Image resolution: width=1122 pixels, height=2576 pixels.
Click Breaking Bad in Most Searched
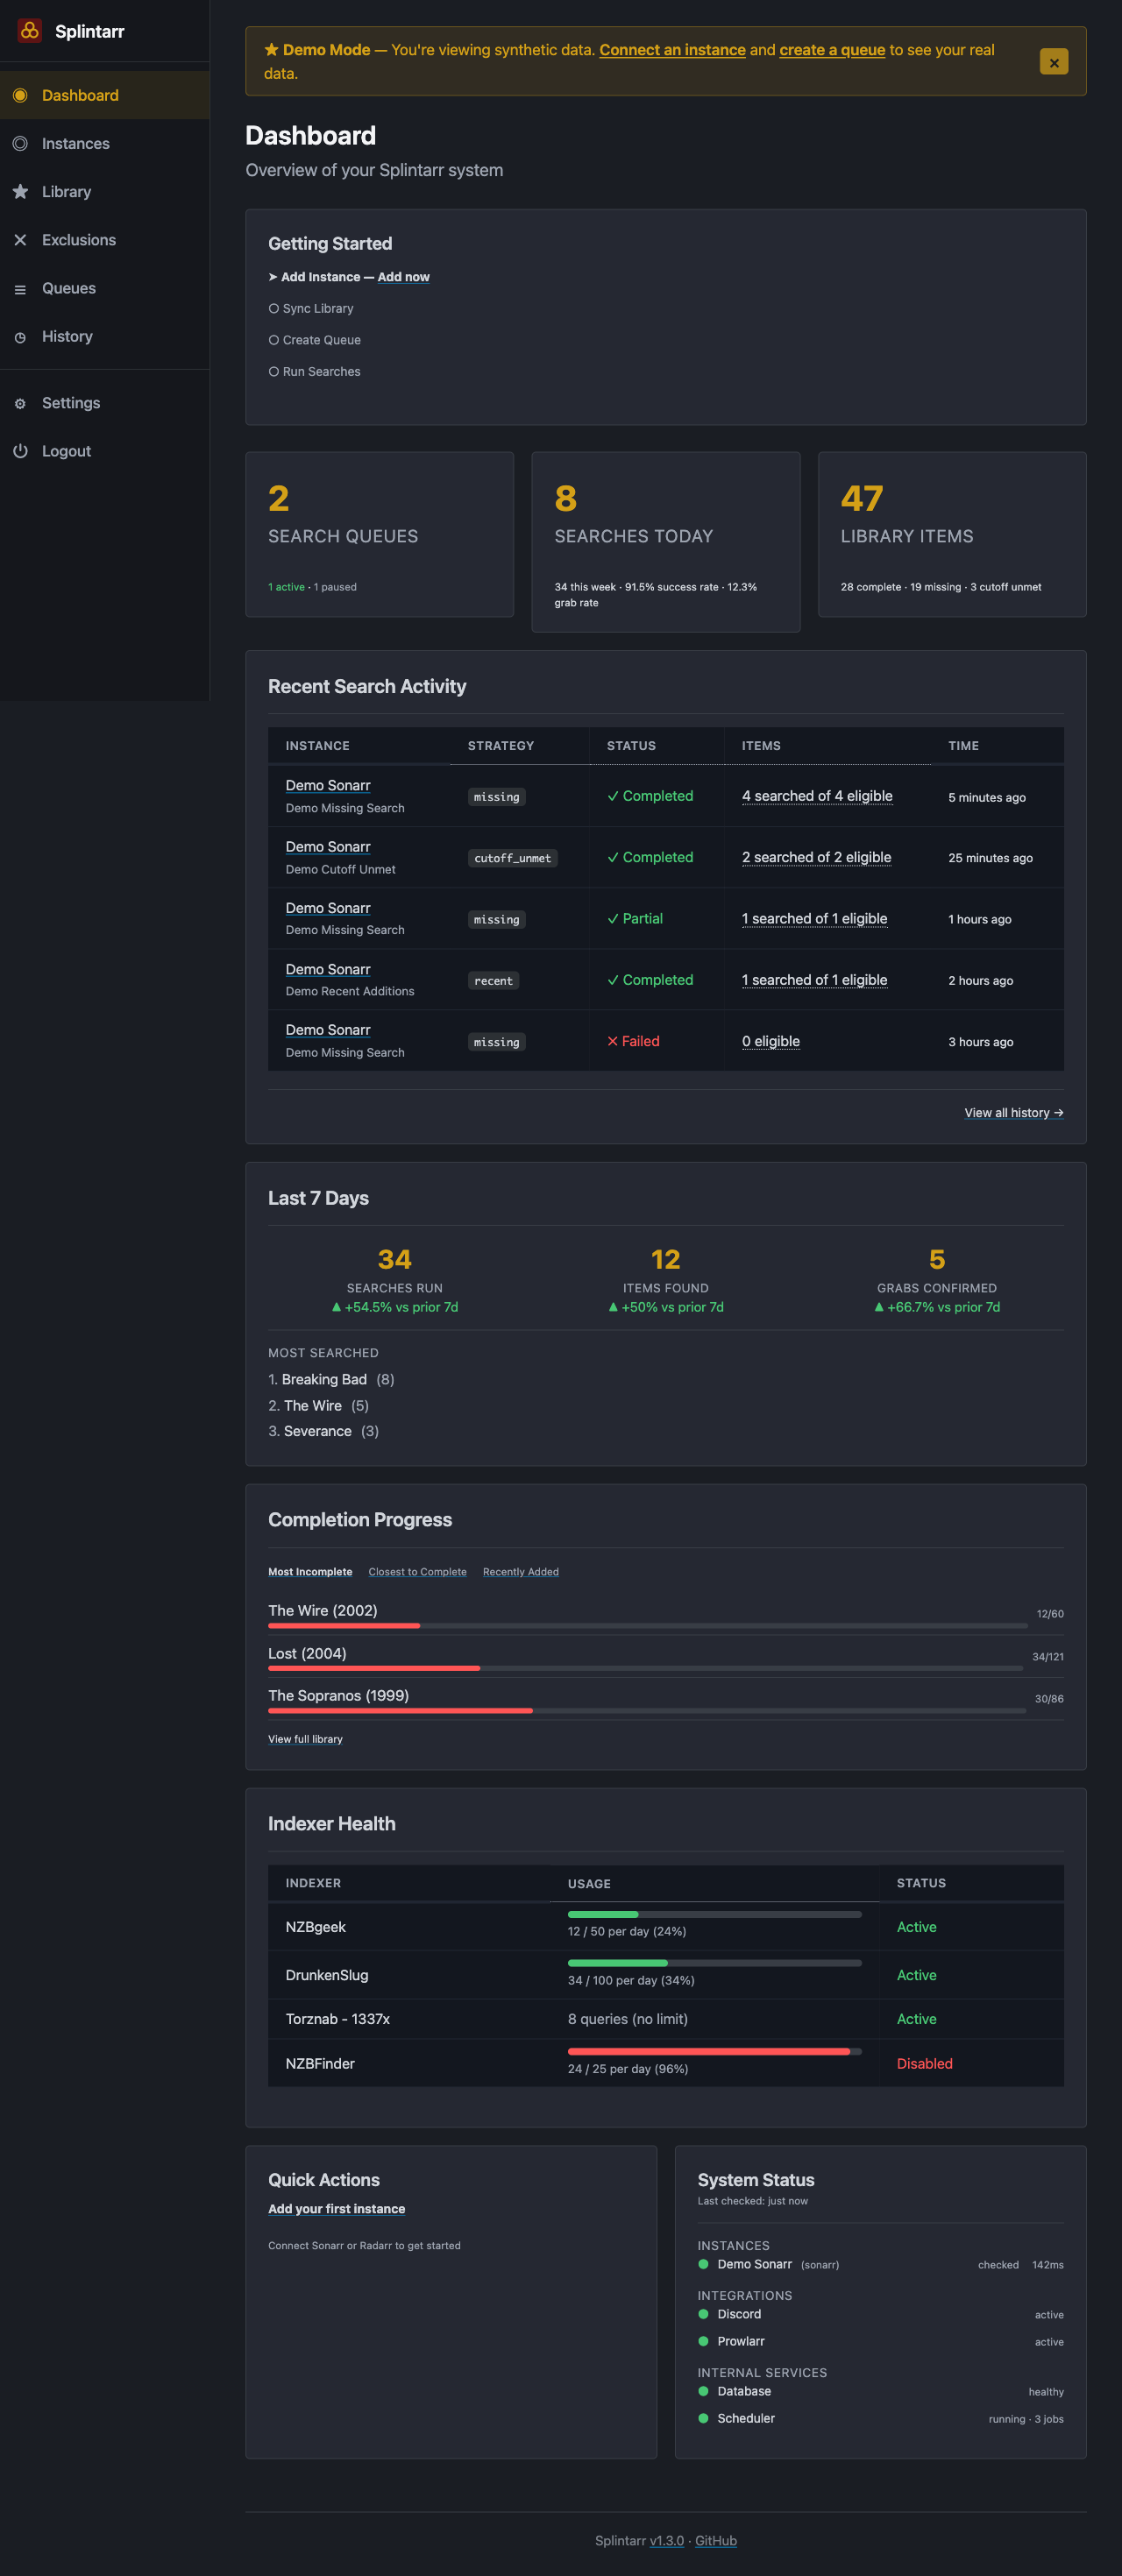[324, 1379]
